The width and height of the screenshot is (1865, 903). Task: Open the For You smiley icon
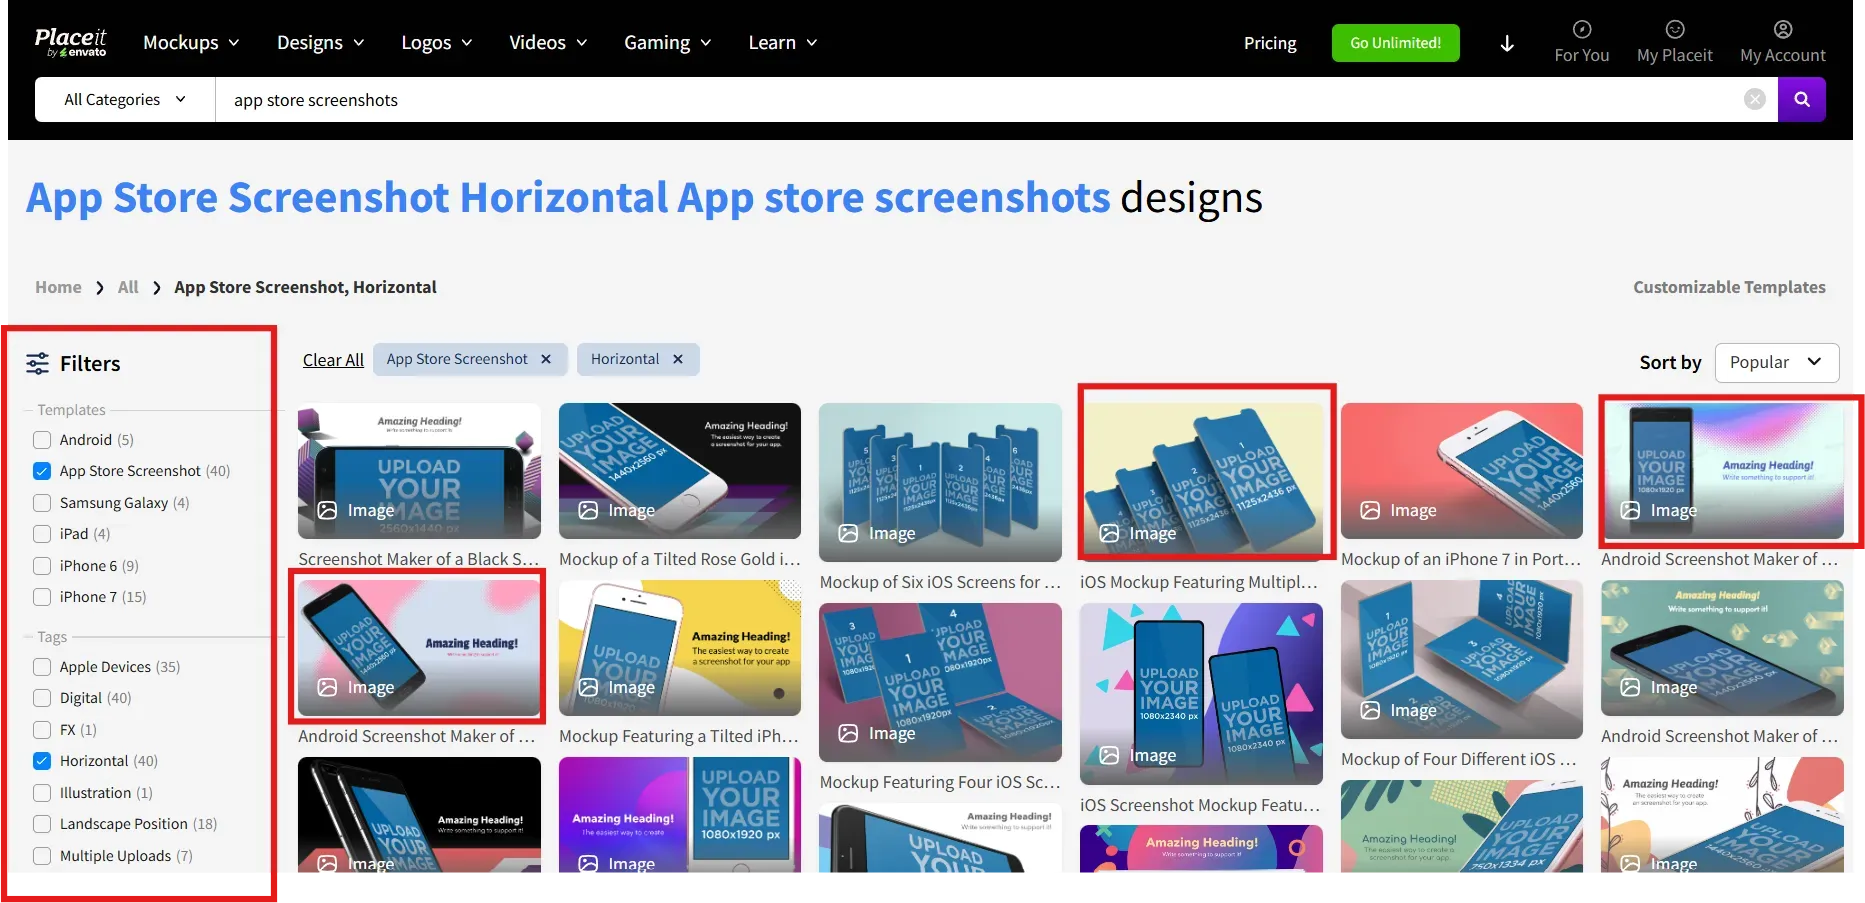[x=1581, y=30]
